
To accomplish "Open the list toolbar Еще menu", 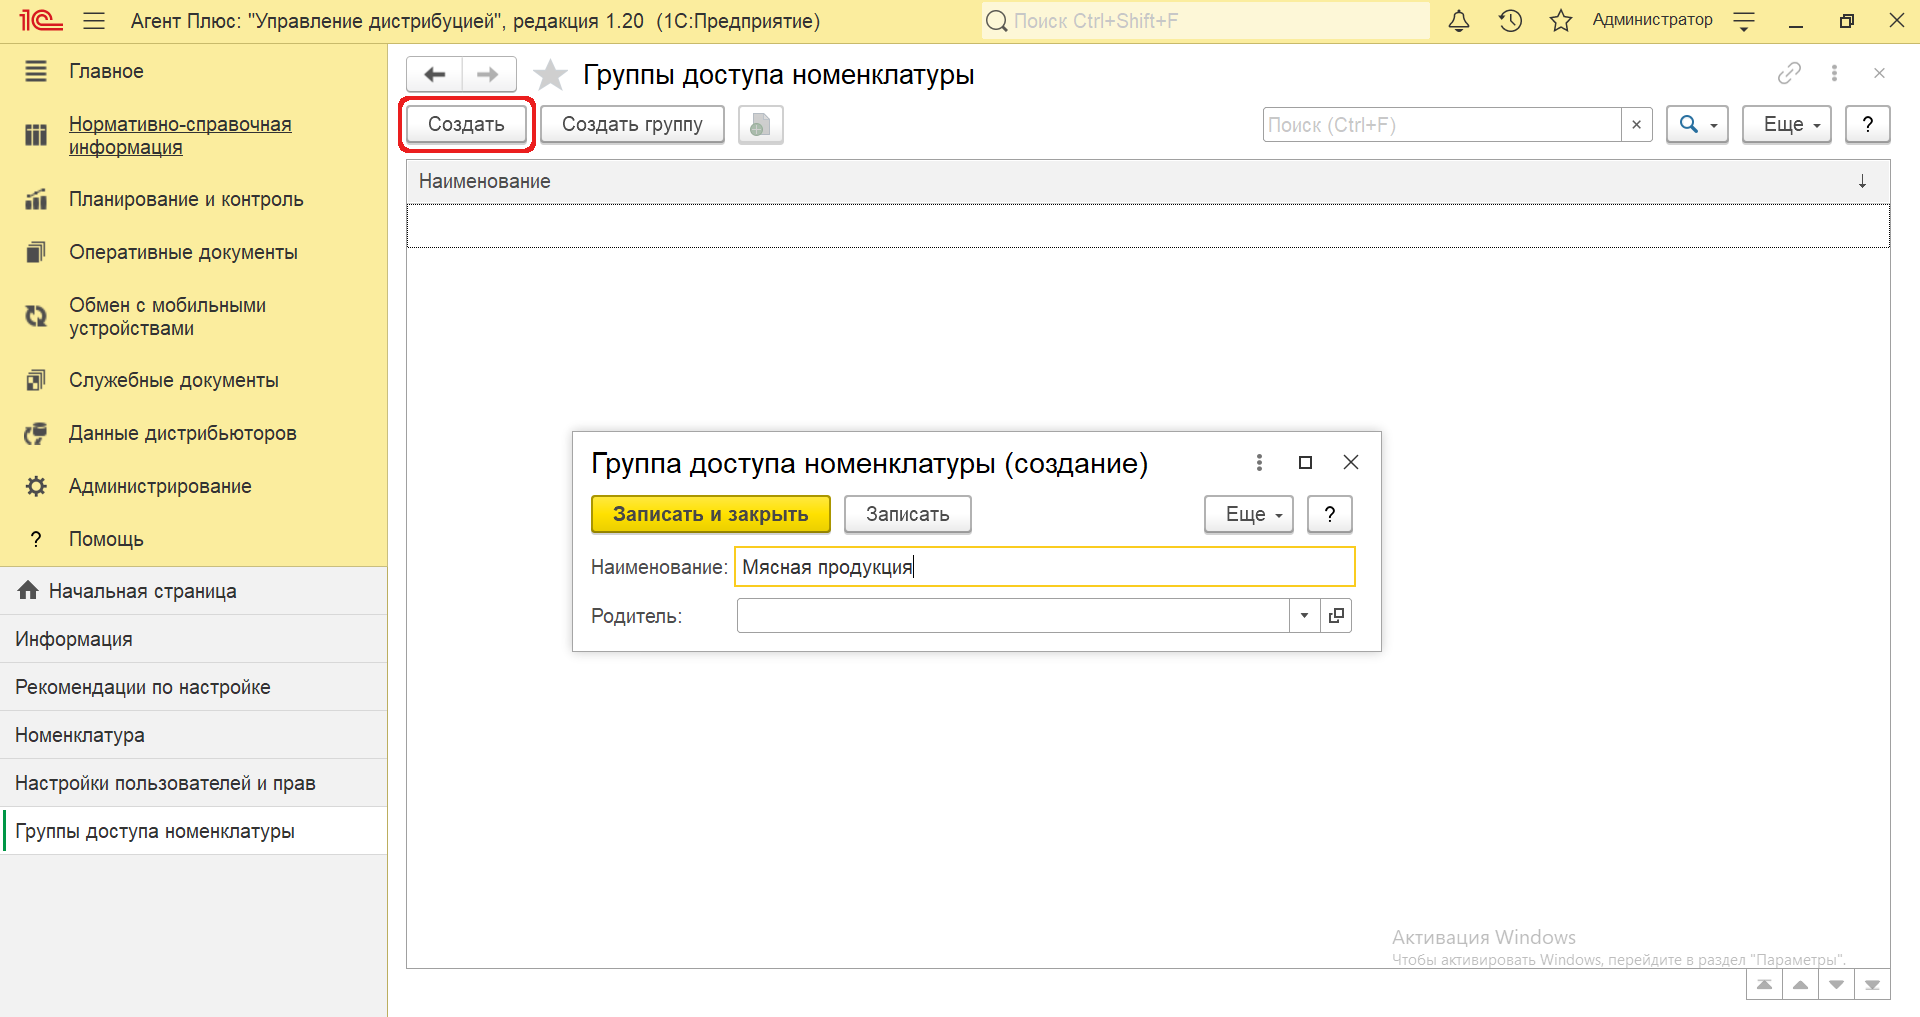I will (1786, 125).
